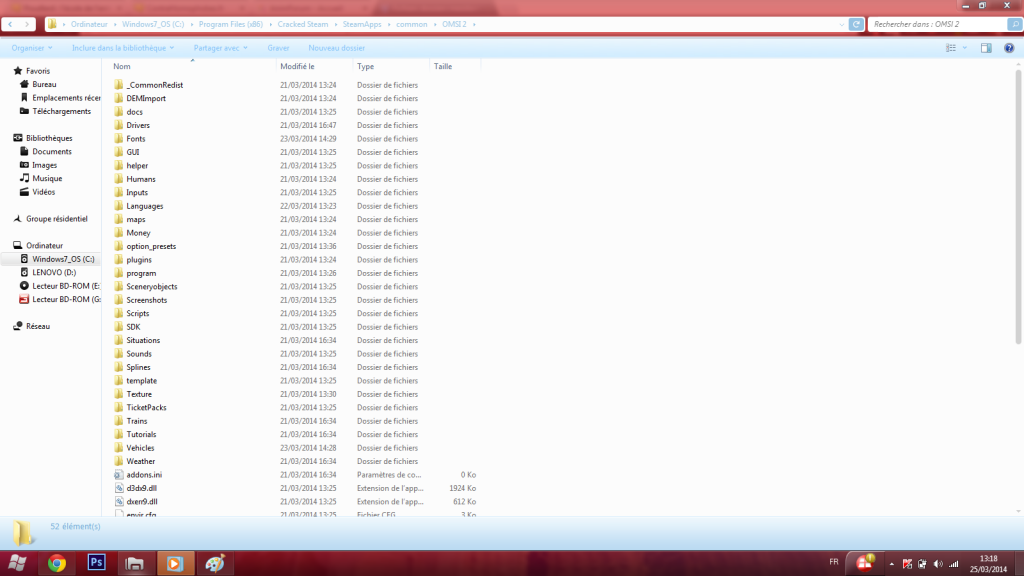Go to SteamApps breadcrumb
This screenshot has height=576, width=1024.
(x=362, y=24)
